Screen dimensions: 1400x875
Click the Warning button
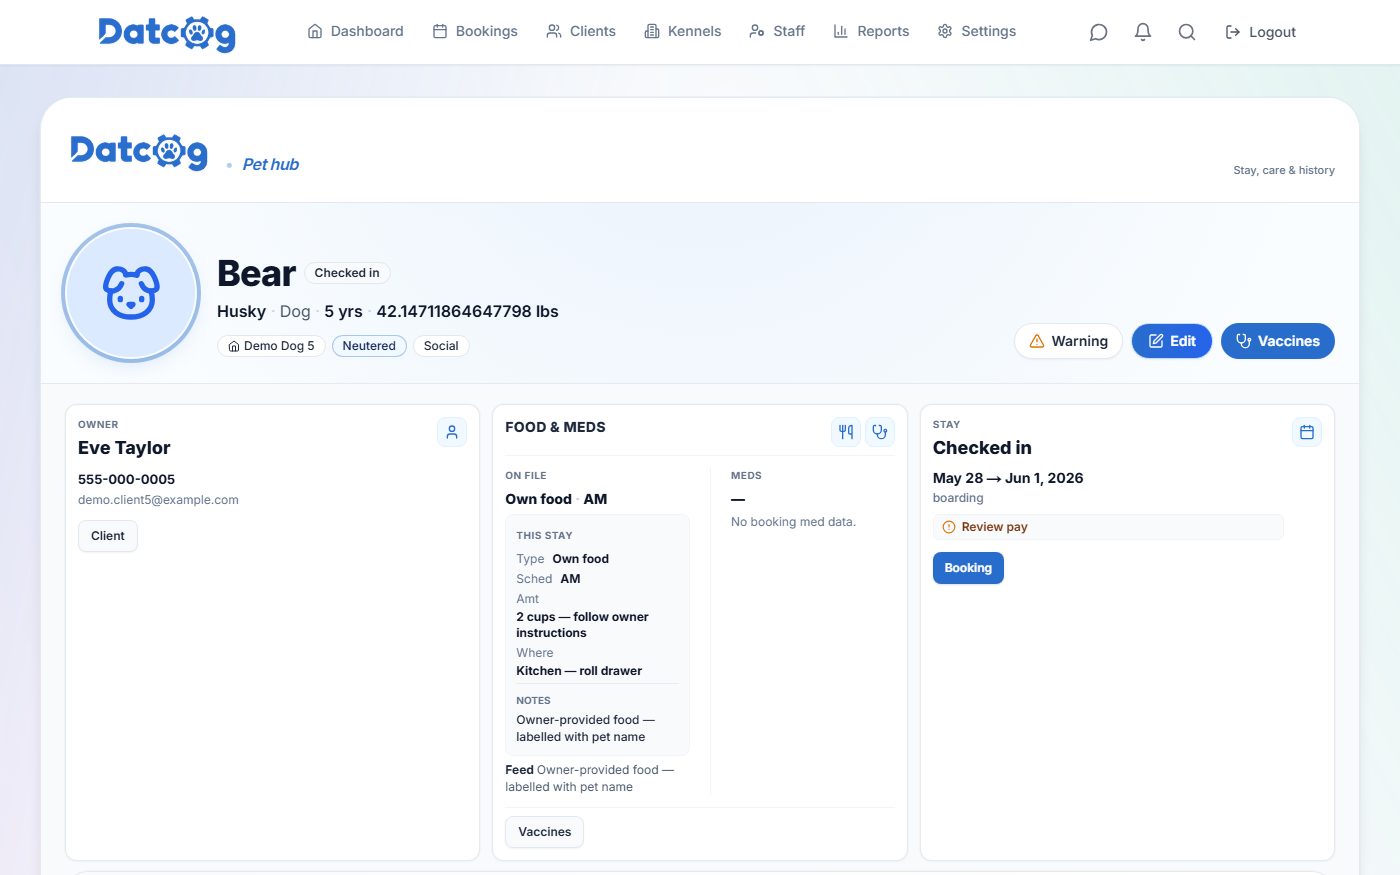(x=1068, y=341)
